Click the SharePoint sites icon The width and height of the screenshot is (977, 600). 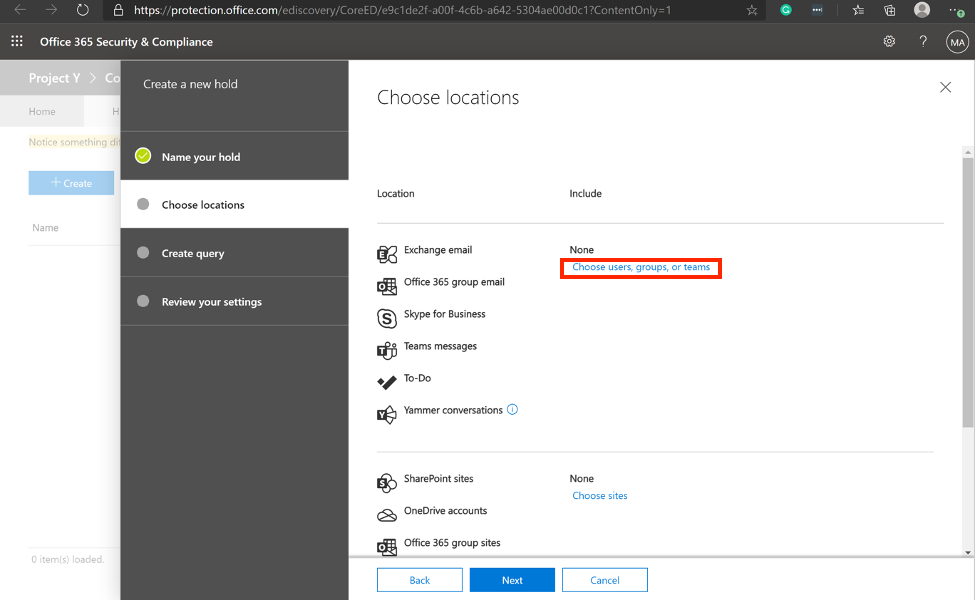point(387,483)
